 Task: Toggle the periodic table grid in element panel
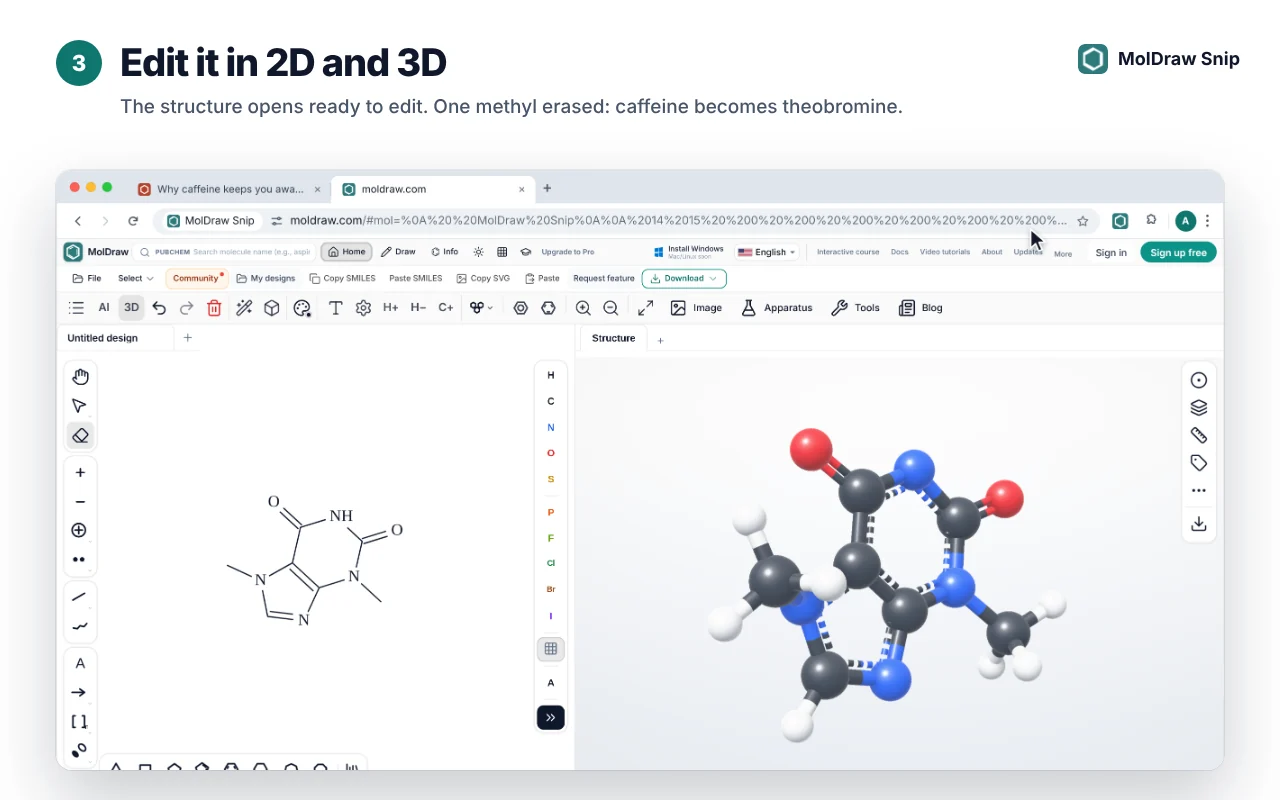[x=550, y=649]
